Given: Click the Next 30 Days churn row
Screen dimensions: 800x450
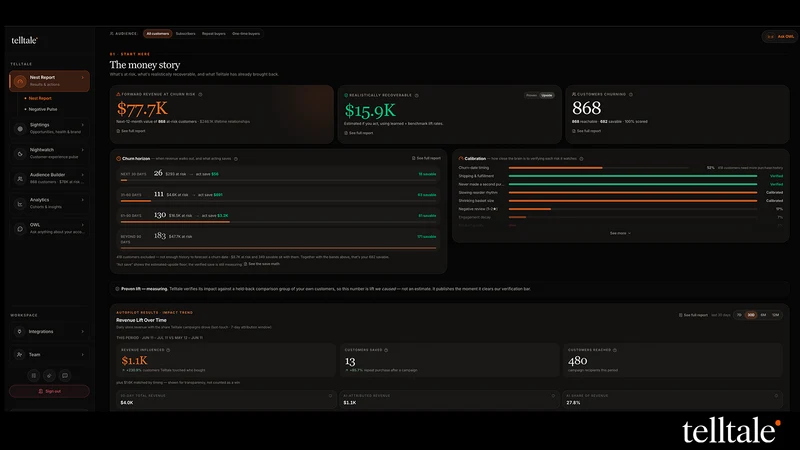Looking at the screenshot, I should (279, 174).
